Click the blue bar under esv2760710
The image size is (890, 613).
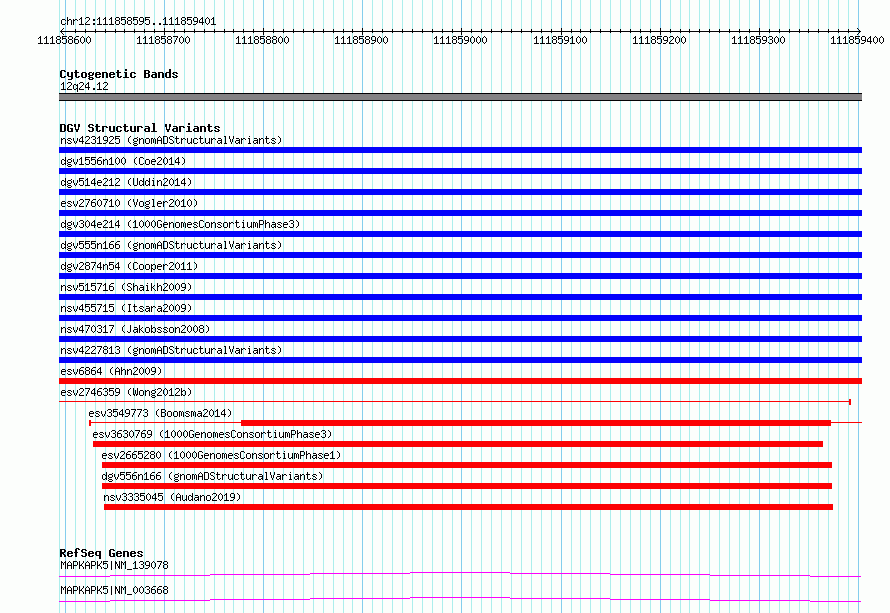click(460, 213)
